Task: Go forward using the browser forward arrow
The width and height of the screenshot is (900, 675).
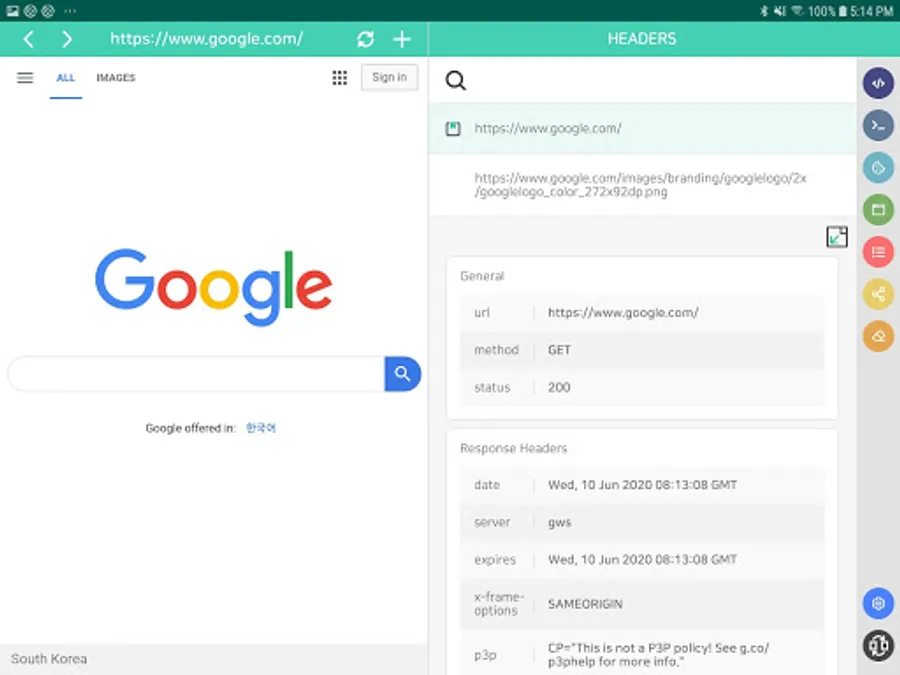Action: pos(67,39)
